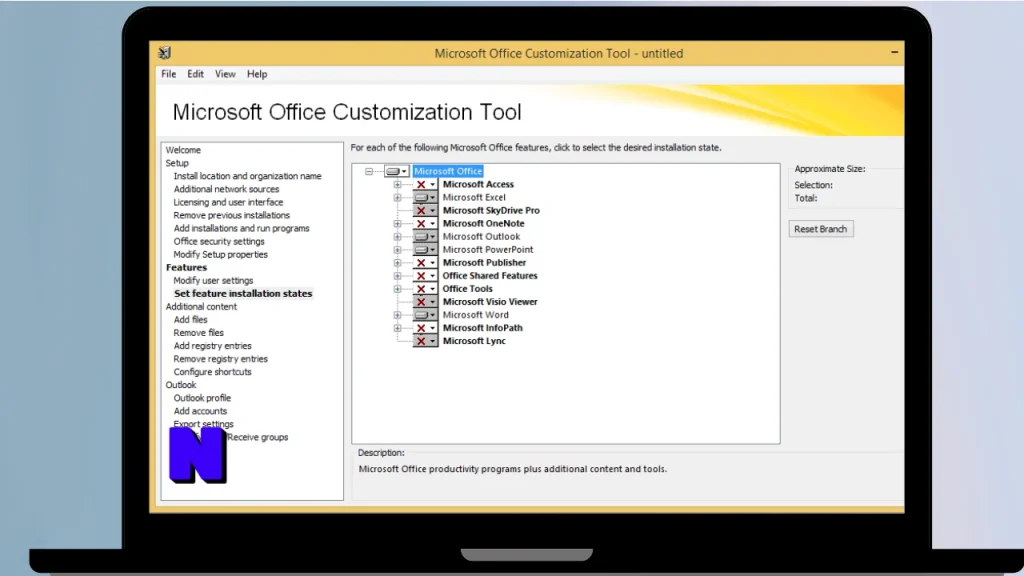The width and height of the screenshot is (1024, 576).
Task: Open install state dropdown for Microsoft Excel
Action: 425,197
